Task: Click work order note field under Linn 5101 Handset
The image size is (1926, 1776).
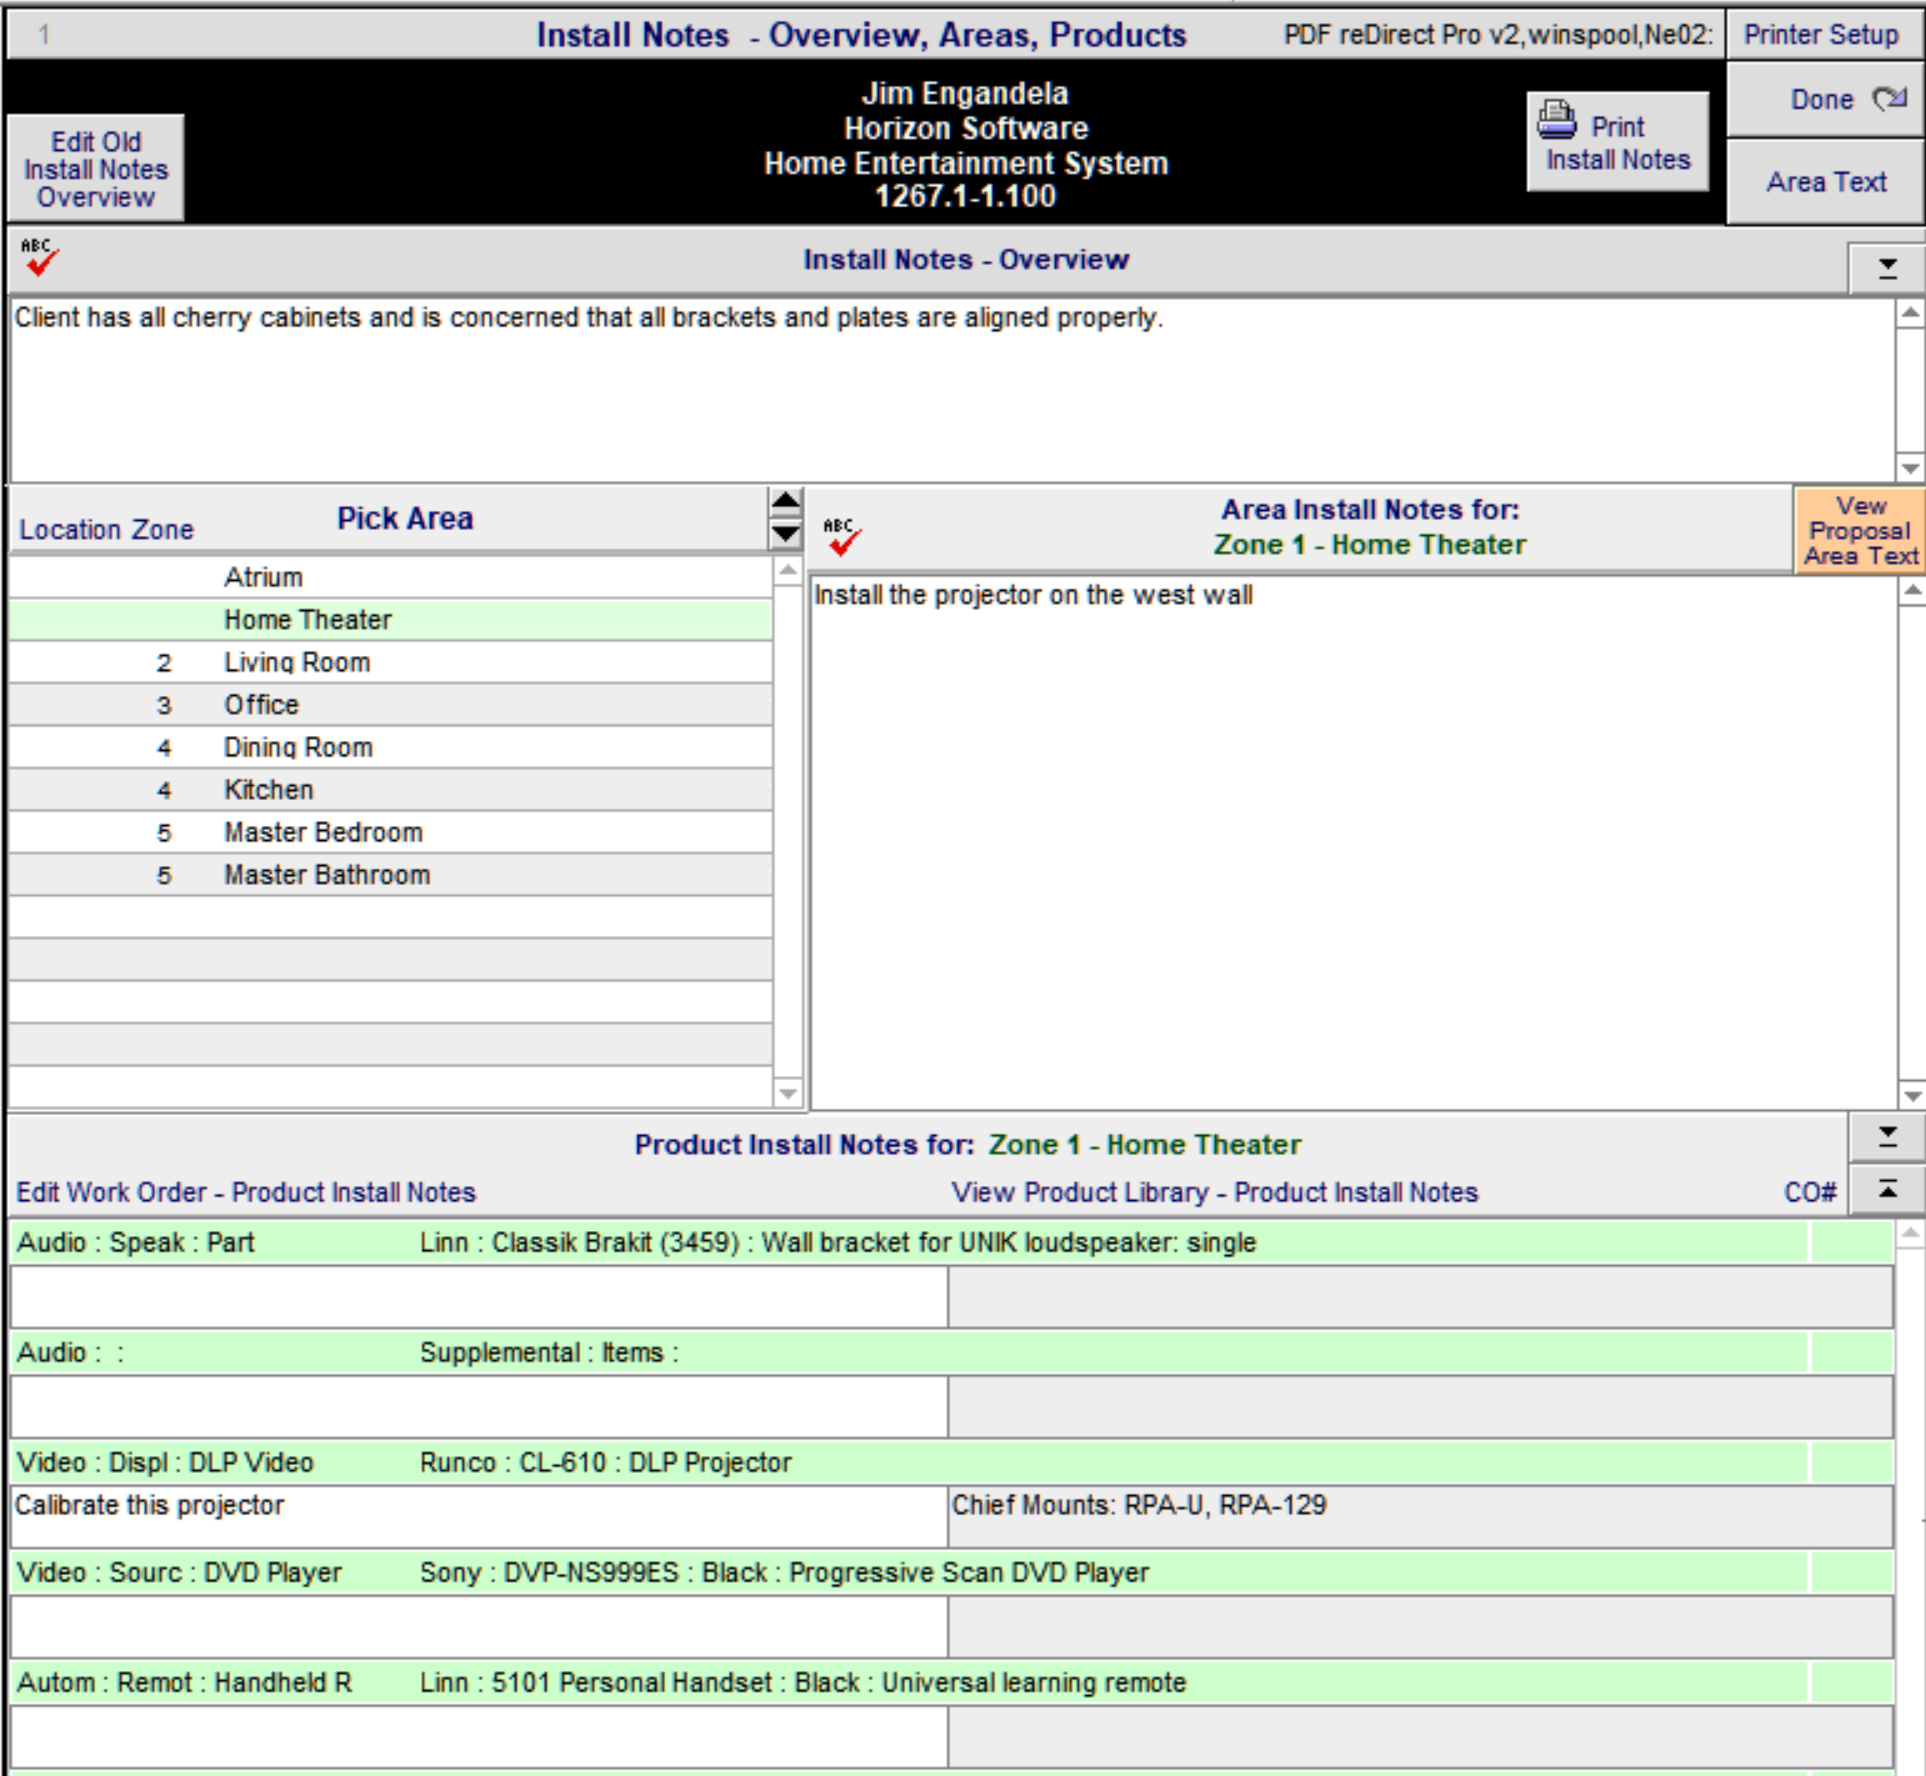Action: [479, 1736]
